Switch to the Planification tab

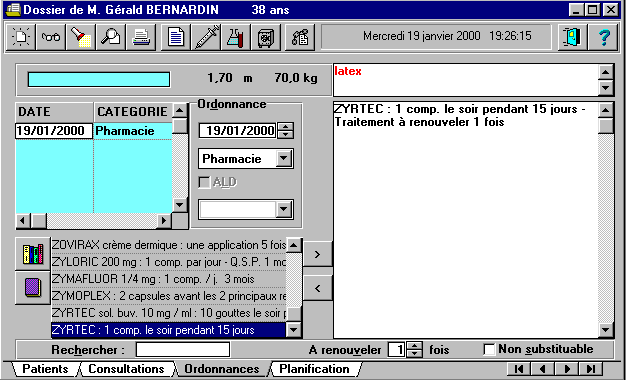point(315,369)
